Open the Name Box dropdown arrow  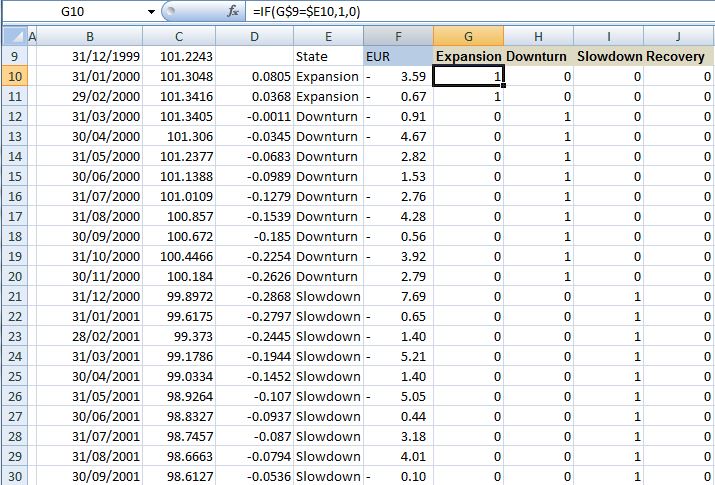pos(151,12)
